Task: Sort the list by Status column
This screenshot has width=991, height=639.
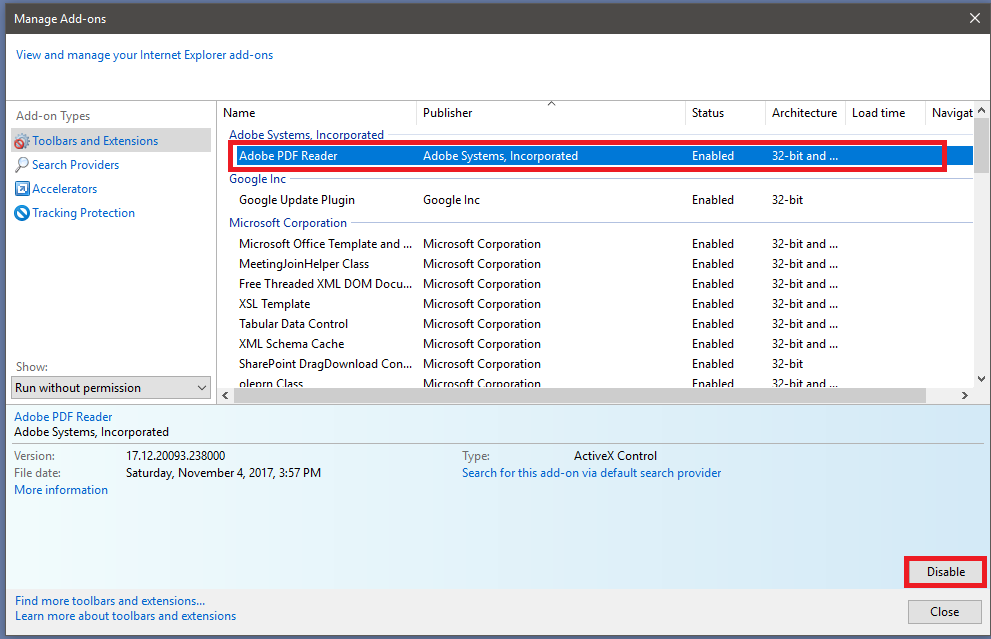Action: pyautogui.click(x=726, y=113)
